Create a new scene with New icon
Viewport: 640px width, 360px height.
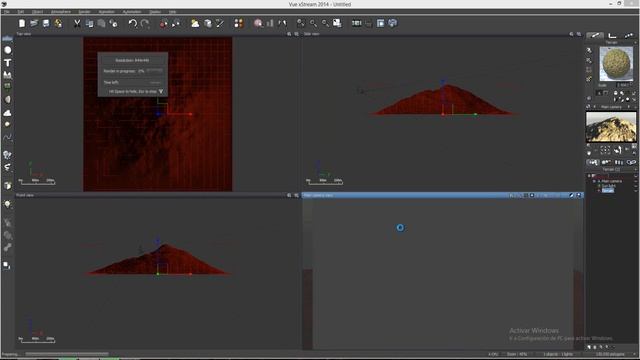[x=22, y=23]
